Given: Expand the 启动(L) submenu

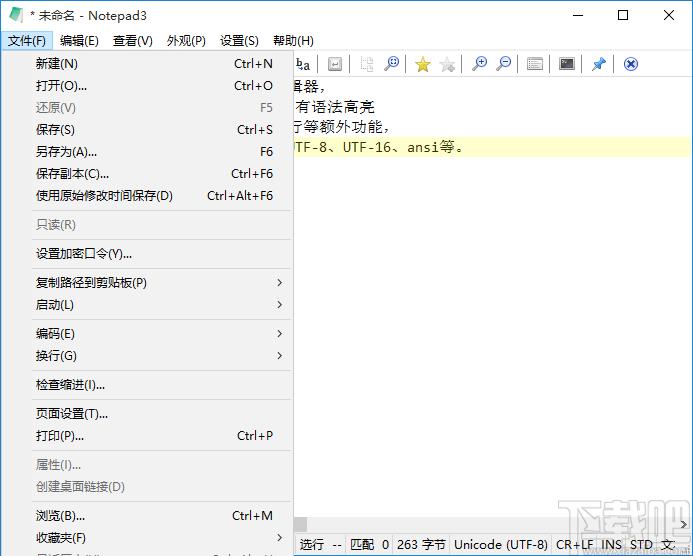Looking at the screenshot, I should [147, 305].
